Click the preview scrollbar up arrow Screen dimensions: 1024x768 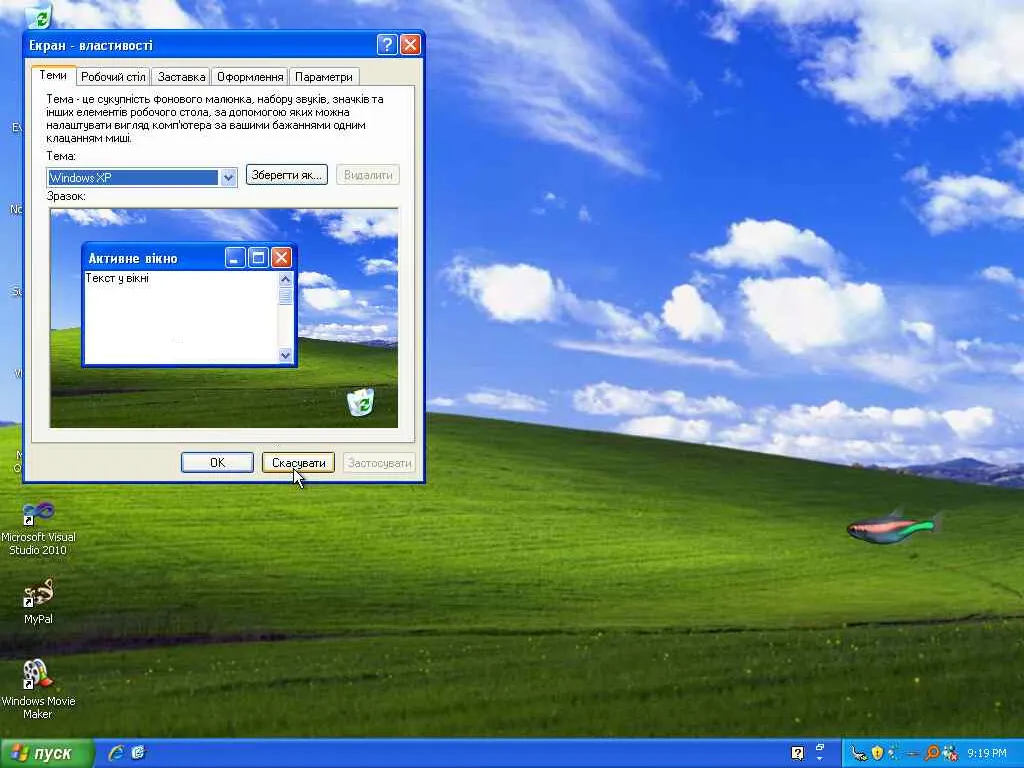[x=285, y=279]
